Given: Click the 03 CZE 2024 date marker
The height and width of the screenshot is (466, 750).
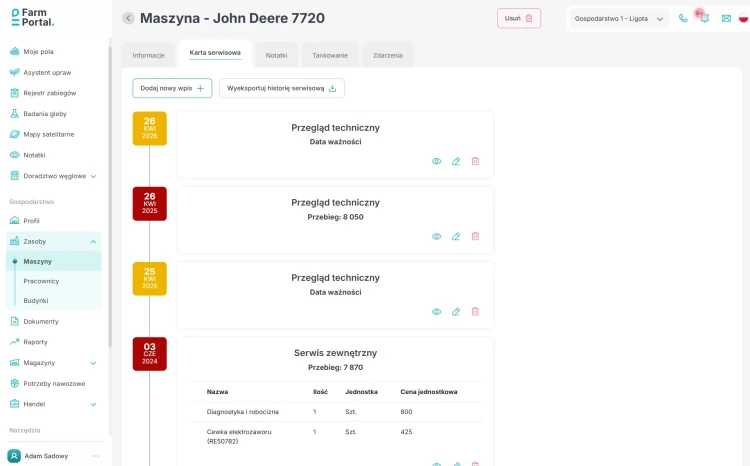Looking at the screenshot, I should [x=150, y=354].
